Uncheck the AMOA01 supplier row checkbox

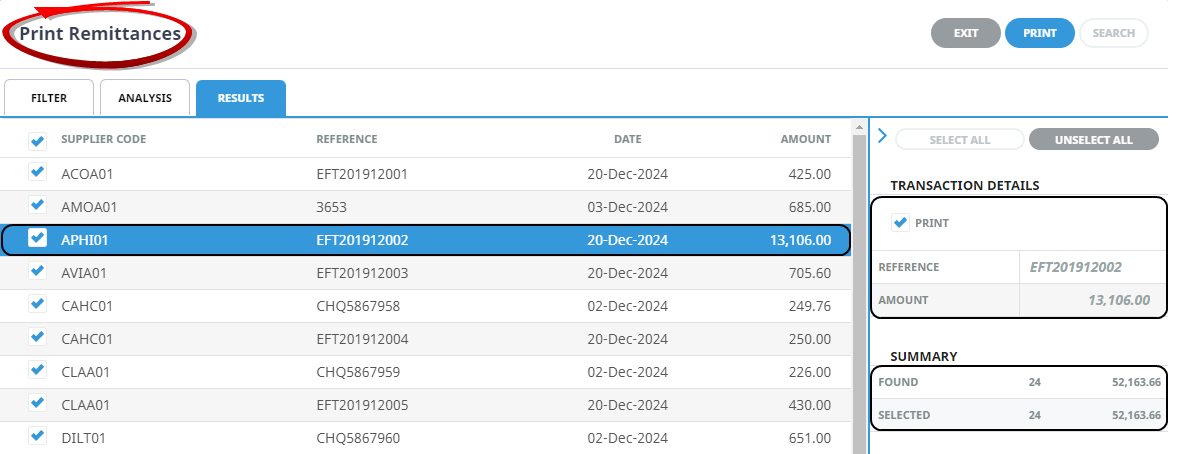38,205
